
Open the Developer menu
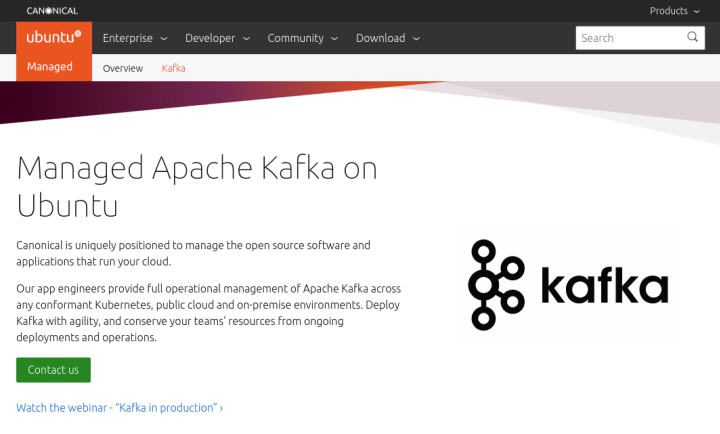click(218, 38)
